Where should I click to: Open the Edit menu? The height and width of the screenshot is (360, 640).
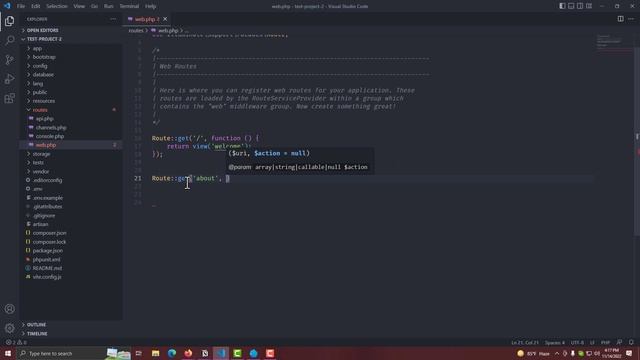[x=36, y=6]
